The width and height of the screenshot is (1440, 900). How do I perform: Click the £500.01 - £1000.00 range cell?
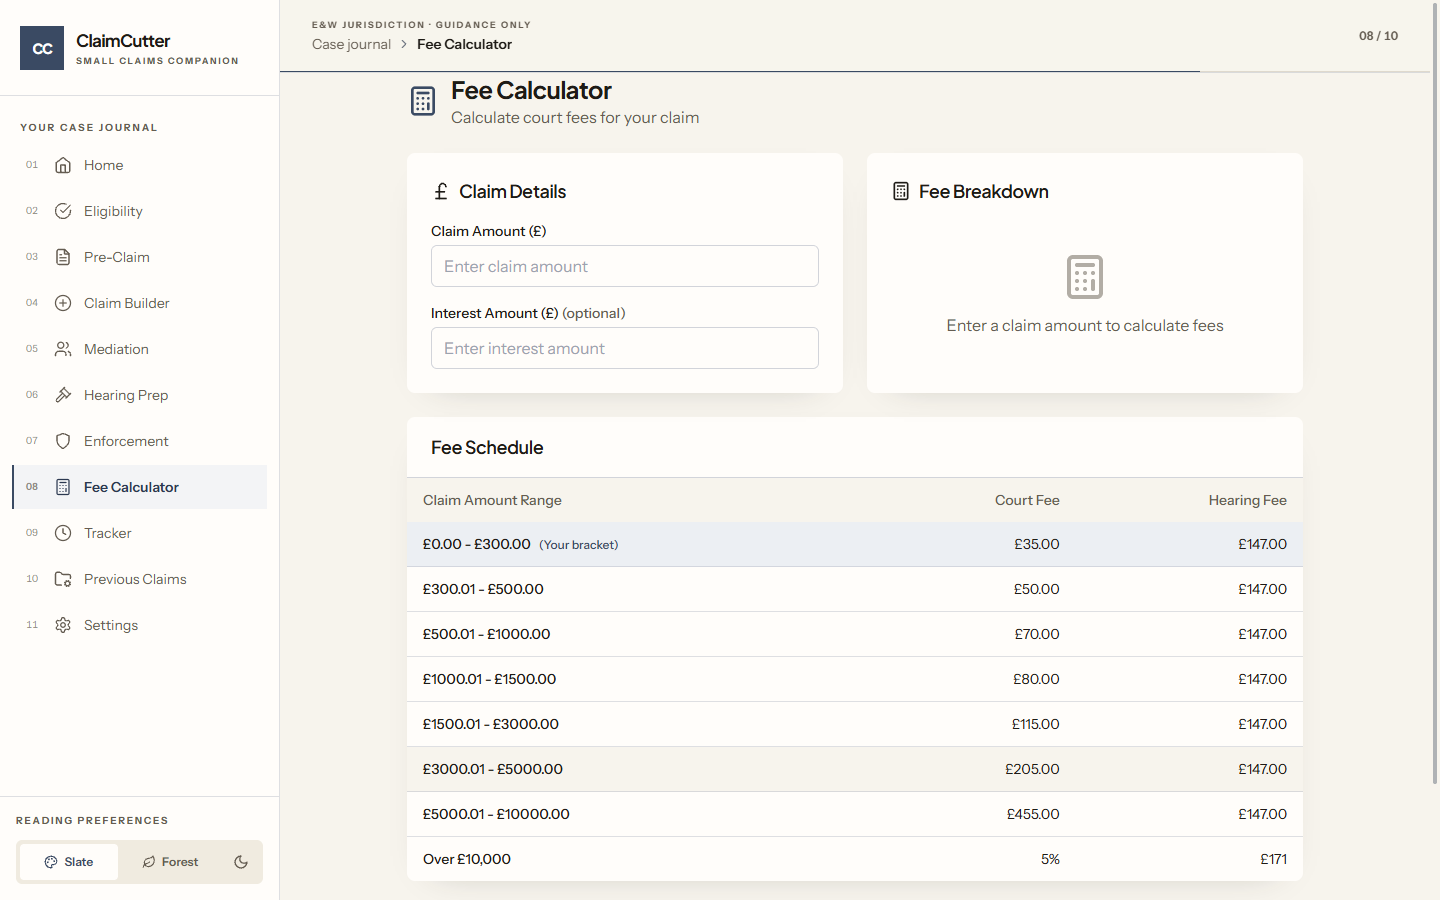(486, 634)
